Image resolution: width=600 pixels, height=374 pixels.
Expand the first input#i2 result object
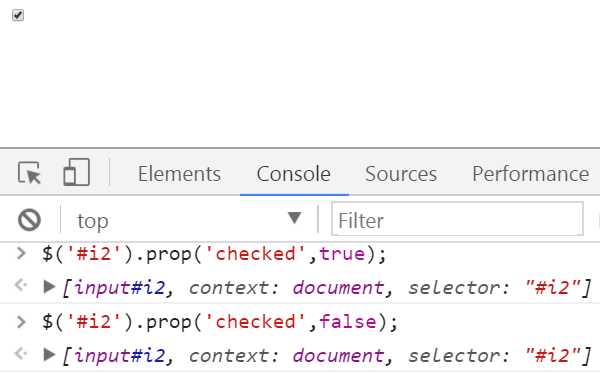click(x=49, y=286)
